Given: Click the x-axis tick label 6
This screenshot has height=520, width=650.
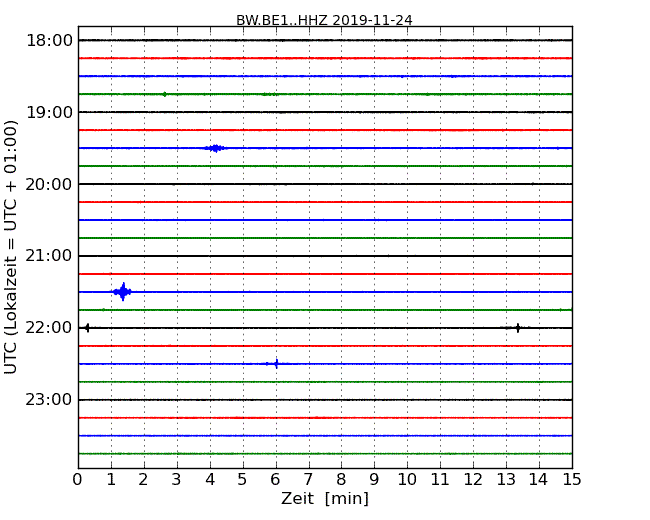Looking at the screenshot, I should click(x=275, y=480).
